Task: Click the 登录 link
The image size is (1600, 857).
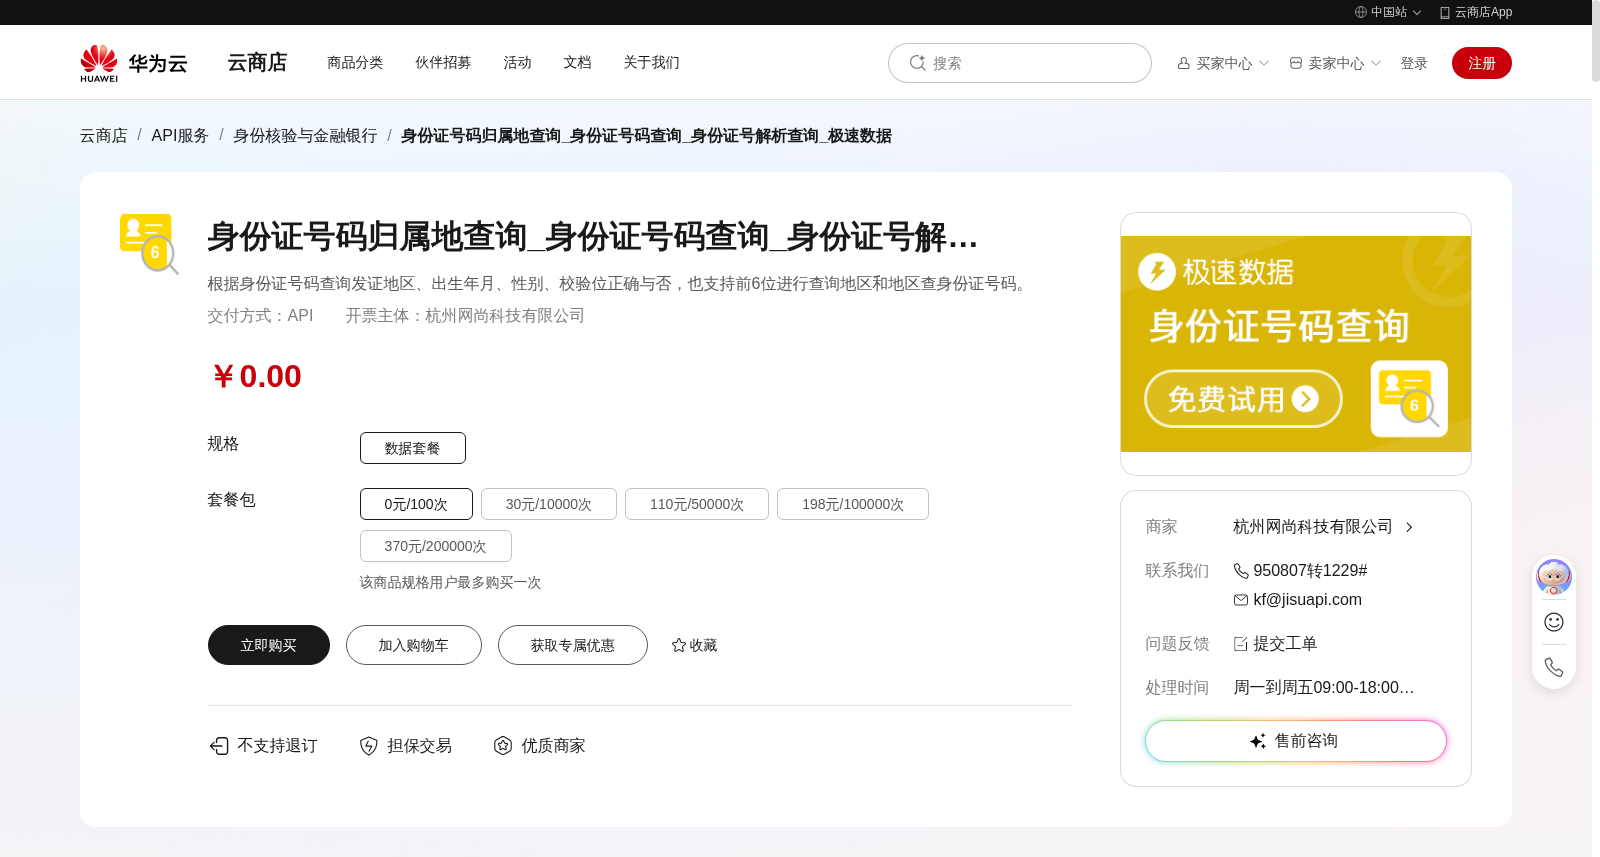Action: click(x=1414, y=63)
